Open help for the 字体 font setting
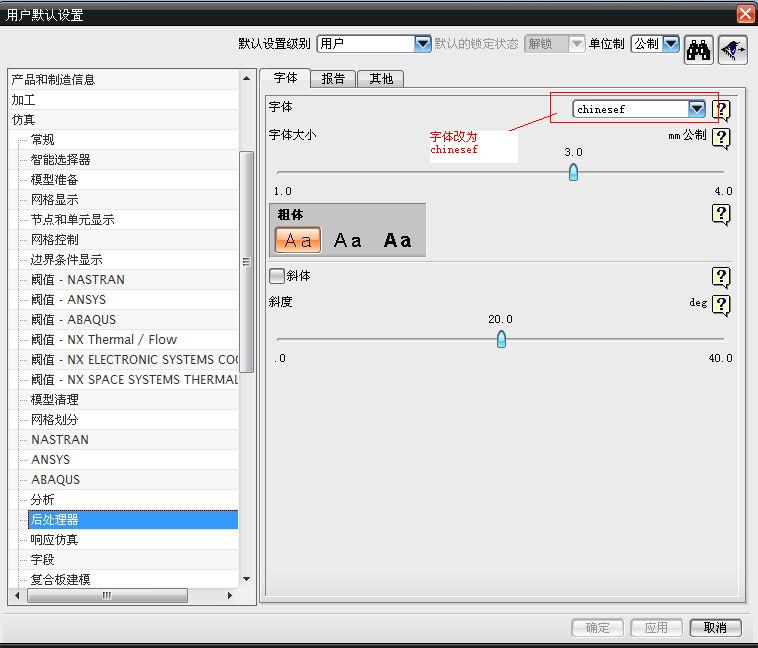758x648 pixels. pyautogui.click(x=721, y=110)
